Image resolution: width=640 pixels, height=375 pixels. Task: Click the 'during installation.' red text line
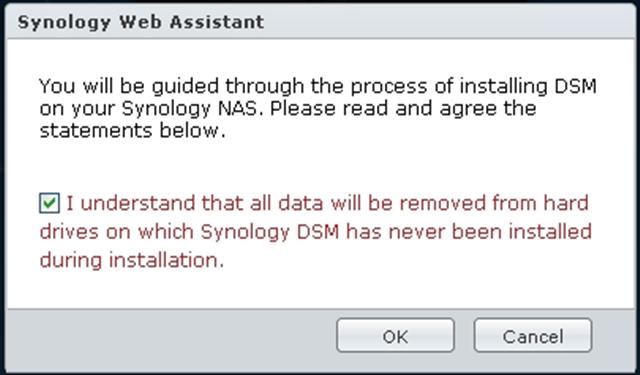coord(132,260)
